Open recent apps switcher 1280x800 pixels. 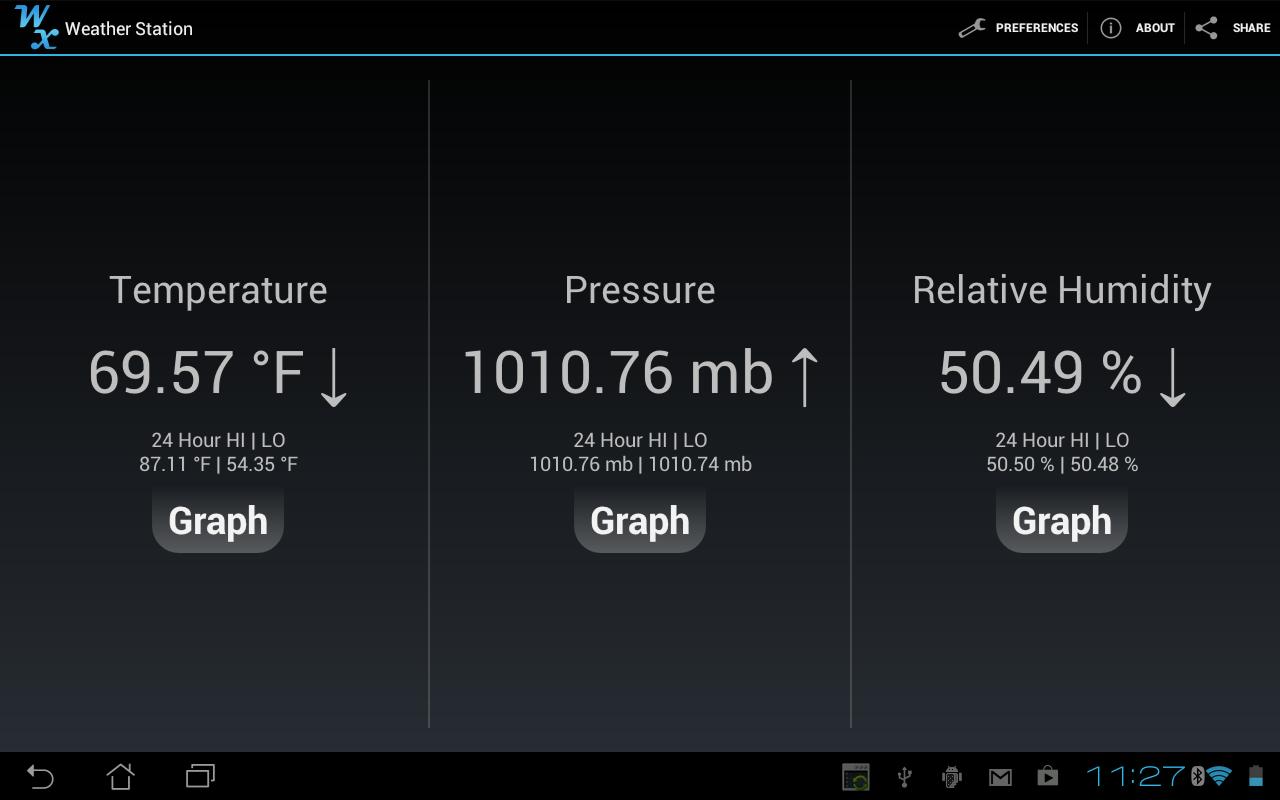[x=200, y=776]
